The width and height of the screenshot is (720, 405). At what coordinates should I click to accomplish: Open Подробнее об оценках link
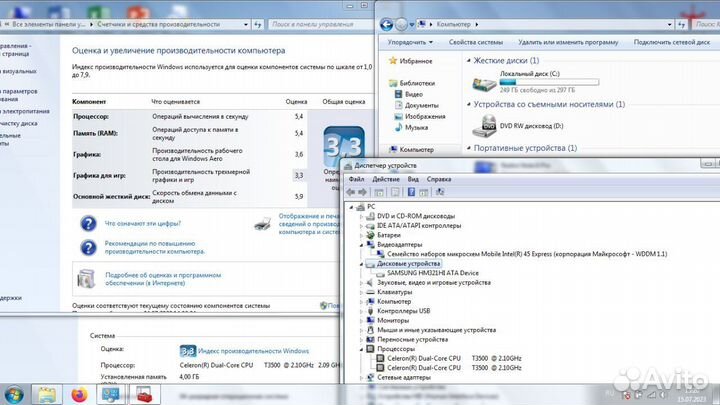(x=163, y=279)
